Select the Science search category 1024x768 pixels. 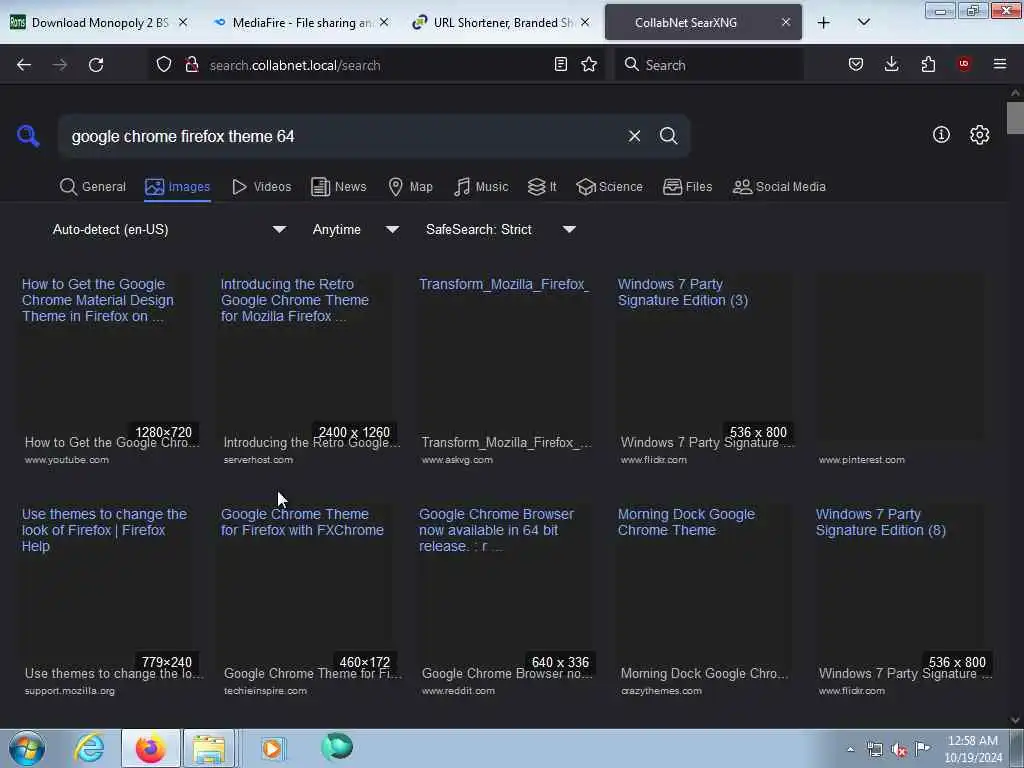(610, 187)
